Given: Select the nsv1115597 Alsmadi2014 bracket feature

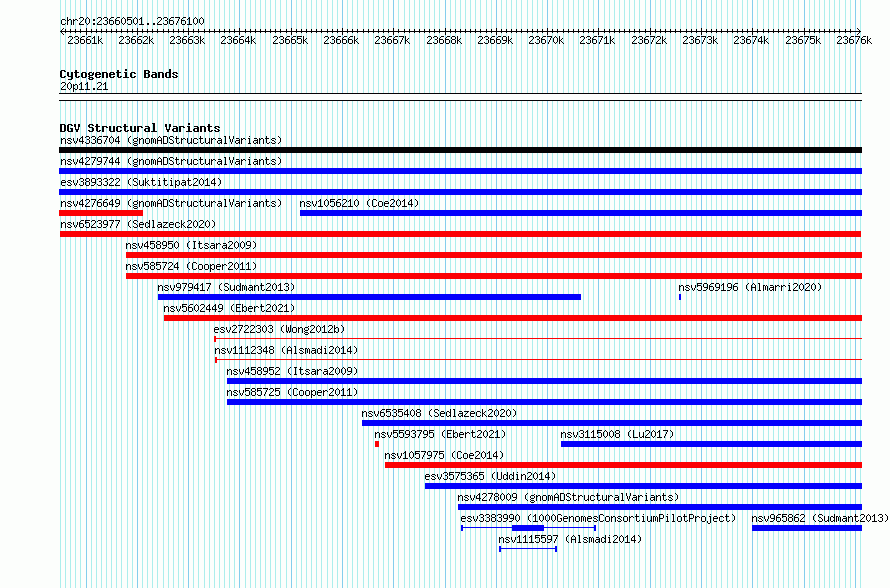Looking at the screenshot, I should pos(528,549).
